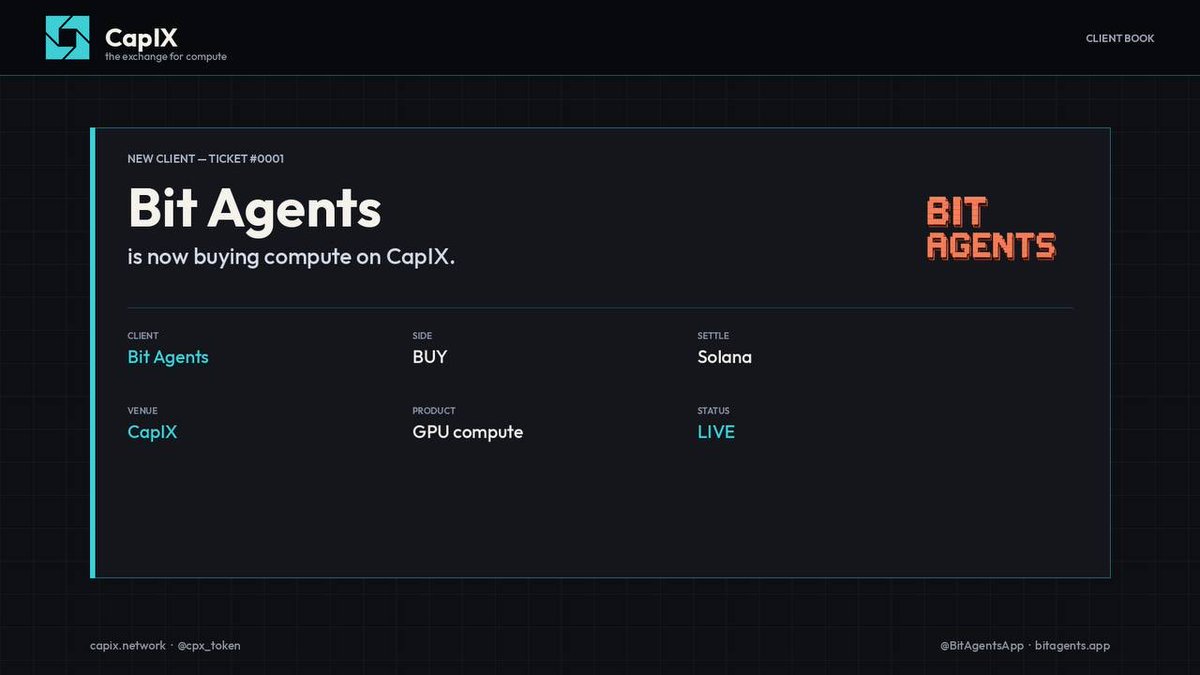Click the teal 'CapIX' venue value
Image resolution: width=1200 pixels, height=675 pixels.
coord(152,432)
